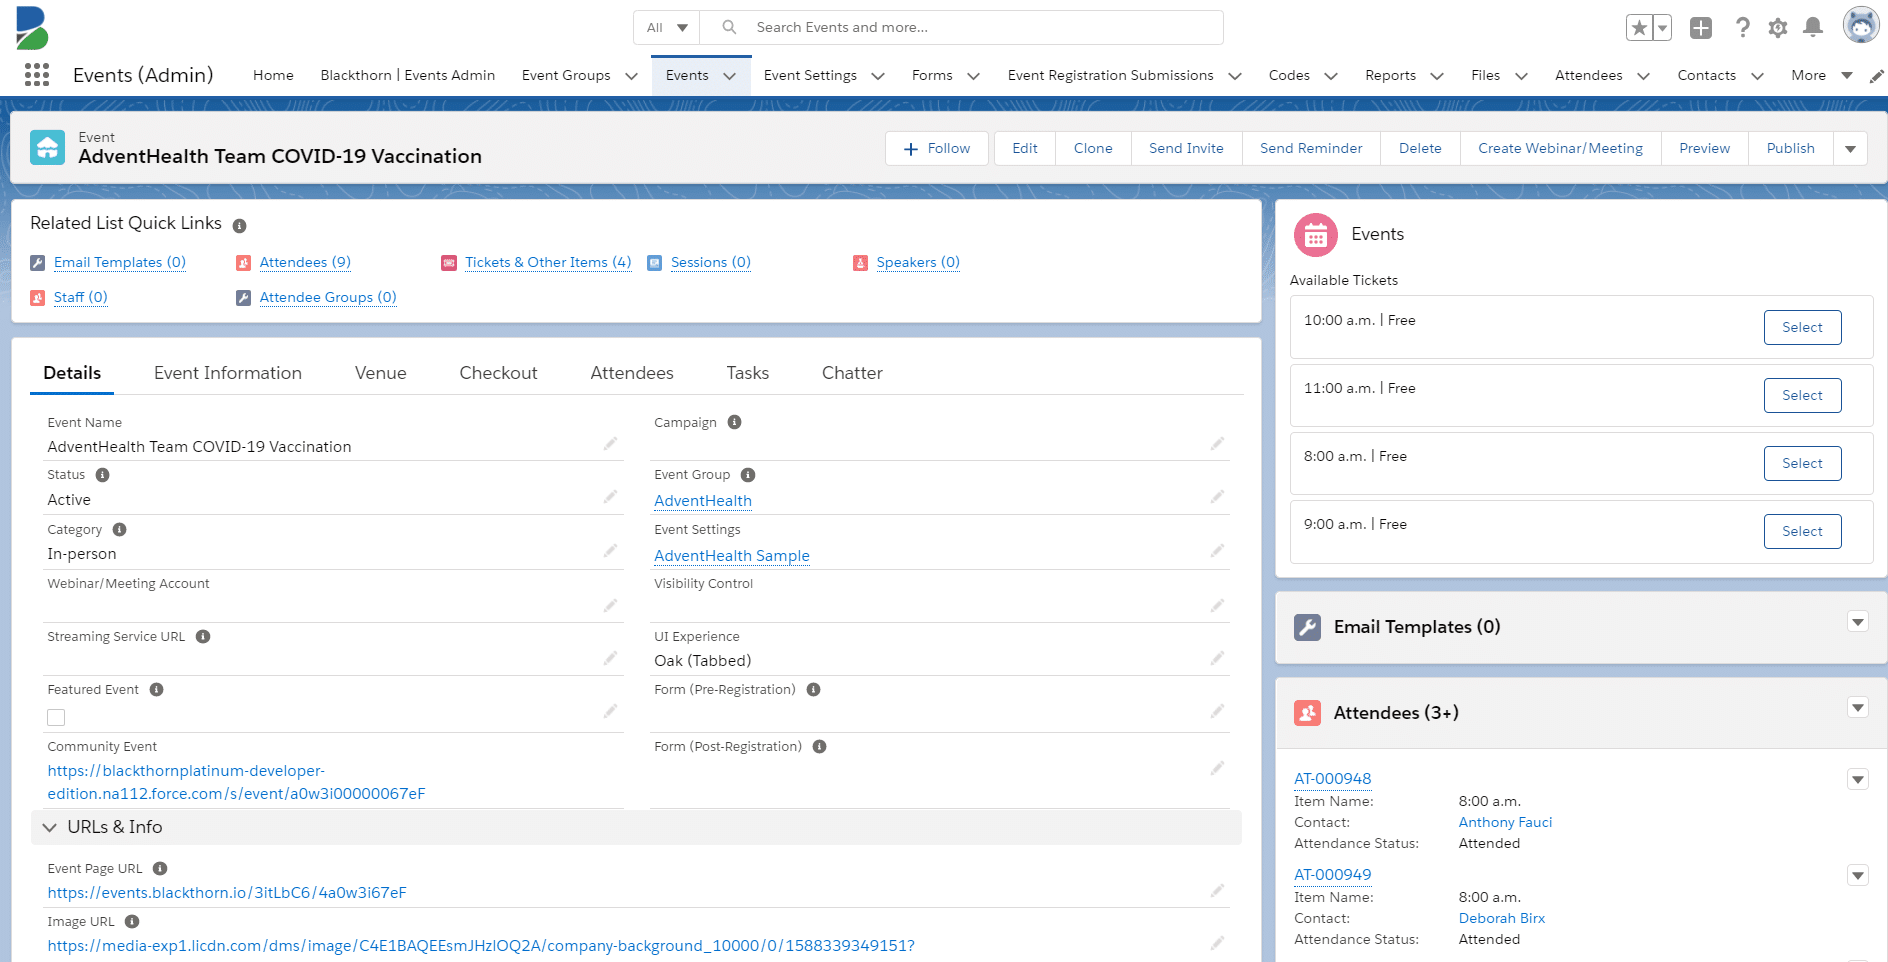The width and height of the screenshot is (1888, 962).
Task: Open the Attendees card action menu
Action: coord(1858,708)
